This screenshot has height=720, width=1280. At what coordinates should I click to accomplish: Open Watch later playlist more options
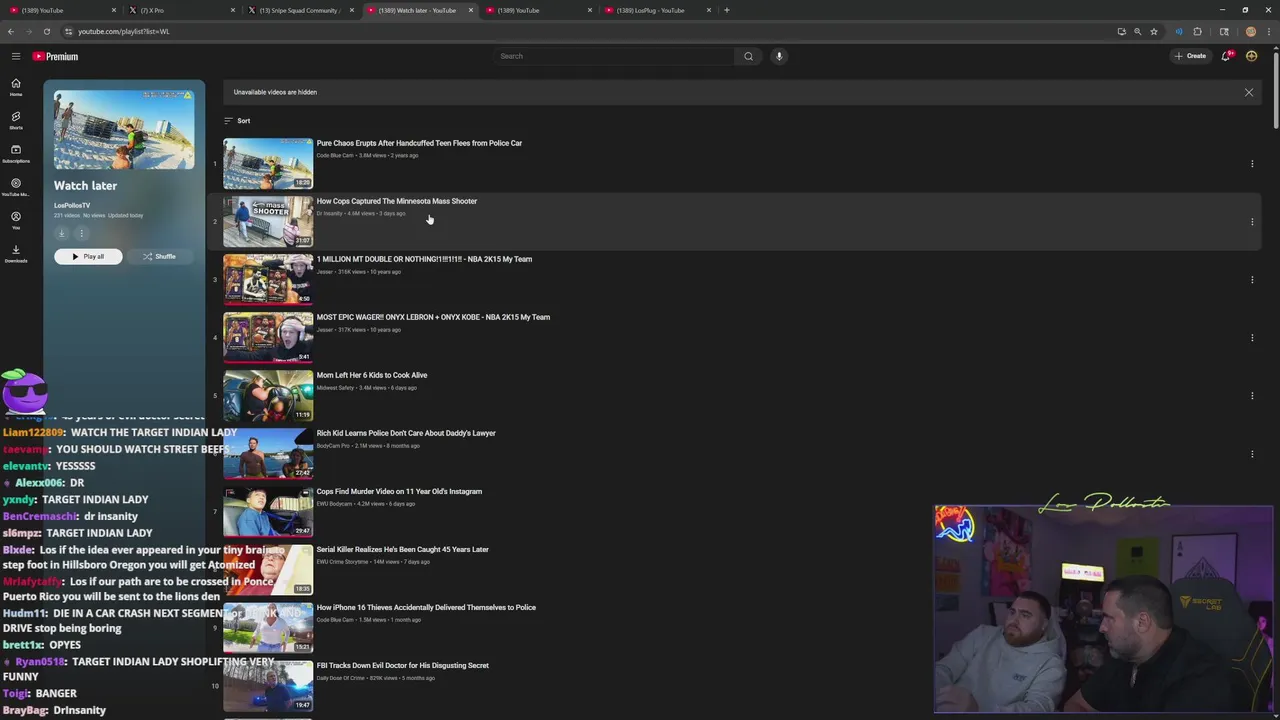coord(82,234)
